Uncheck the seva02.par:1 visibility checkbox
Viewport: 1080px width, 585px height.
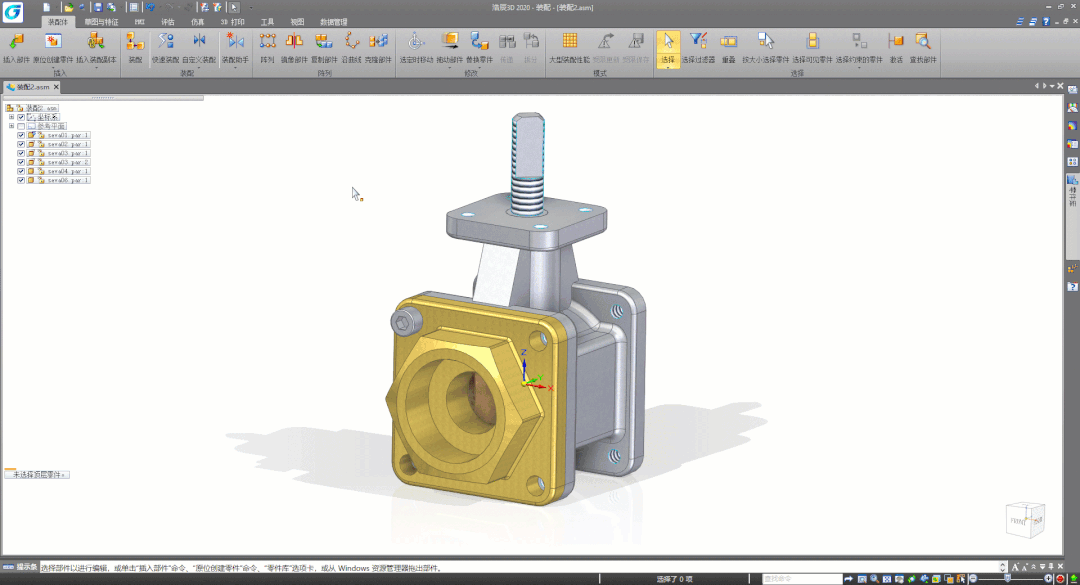(21, 144)
